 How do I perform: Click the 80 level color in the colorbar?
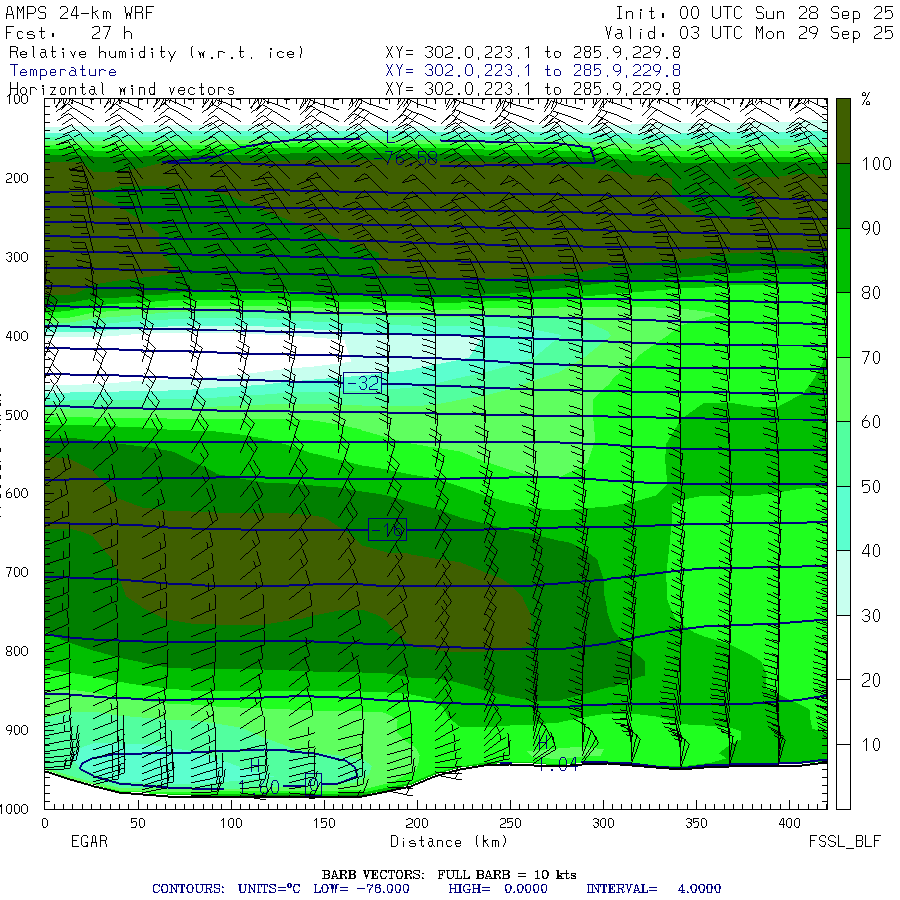tap(843, 261)
